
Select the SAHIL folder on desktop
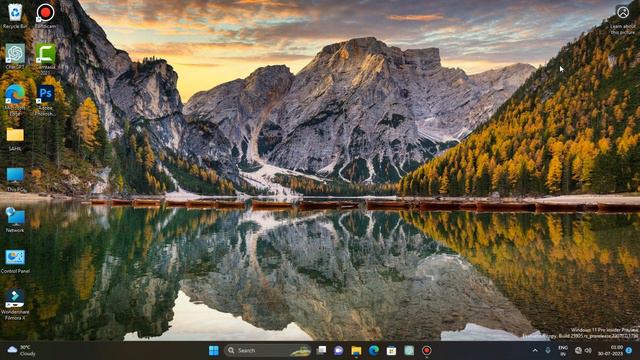15,139
